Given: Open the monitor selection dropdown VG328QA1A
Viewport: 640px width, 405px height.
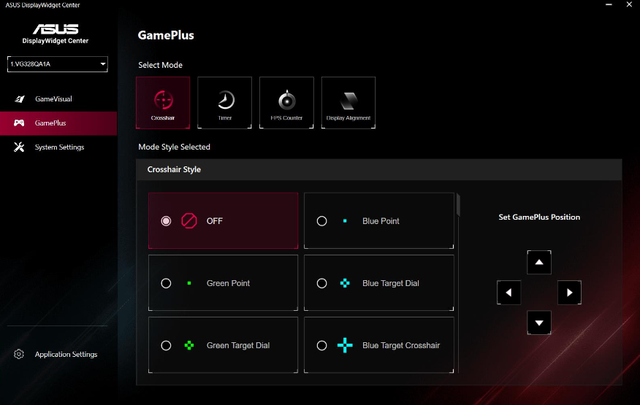Looking at the screenshot, I should coord(57,65).
